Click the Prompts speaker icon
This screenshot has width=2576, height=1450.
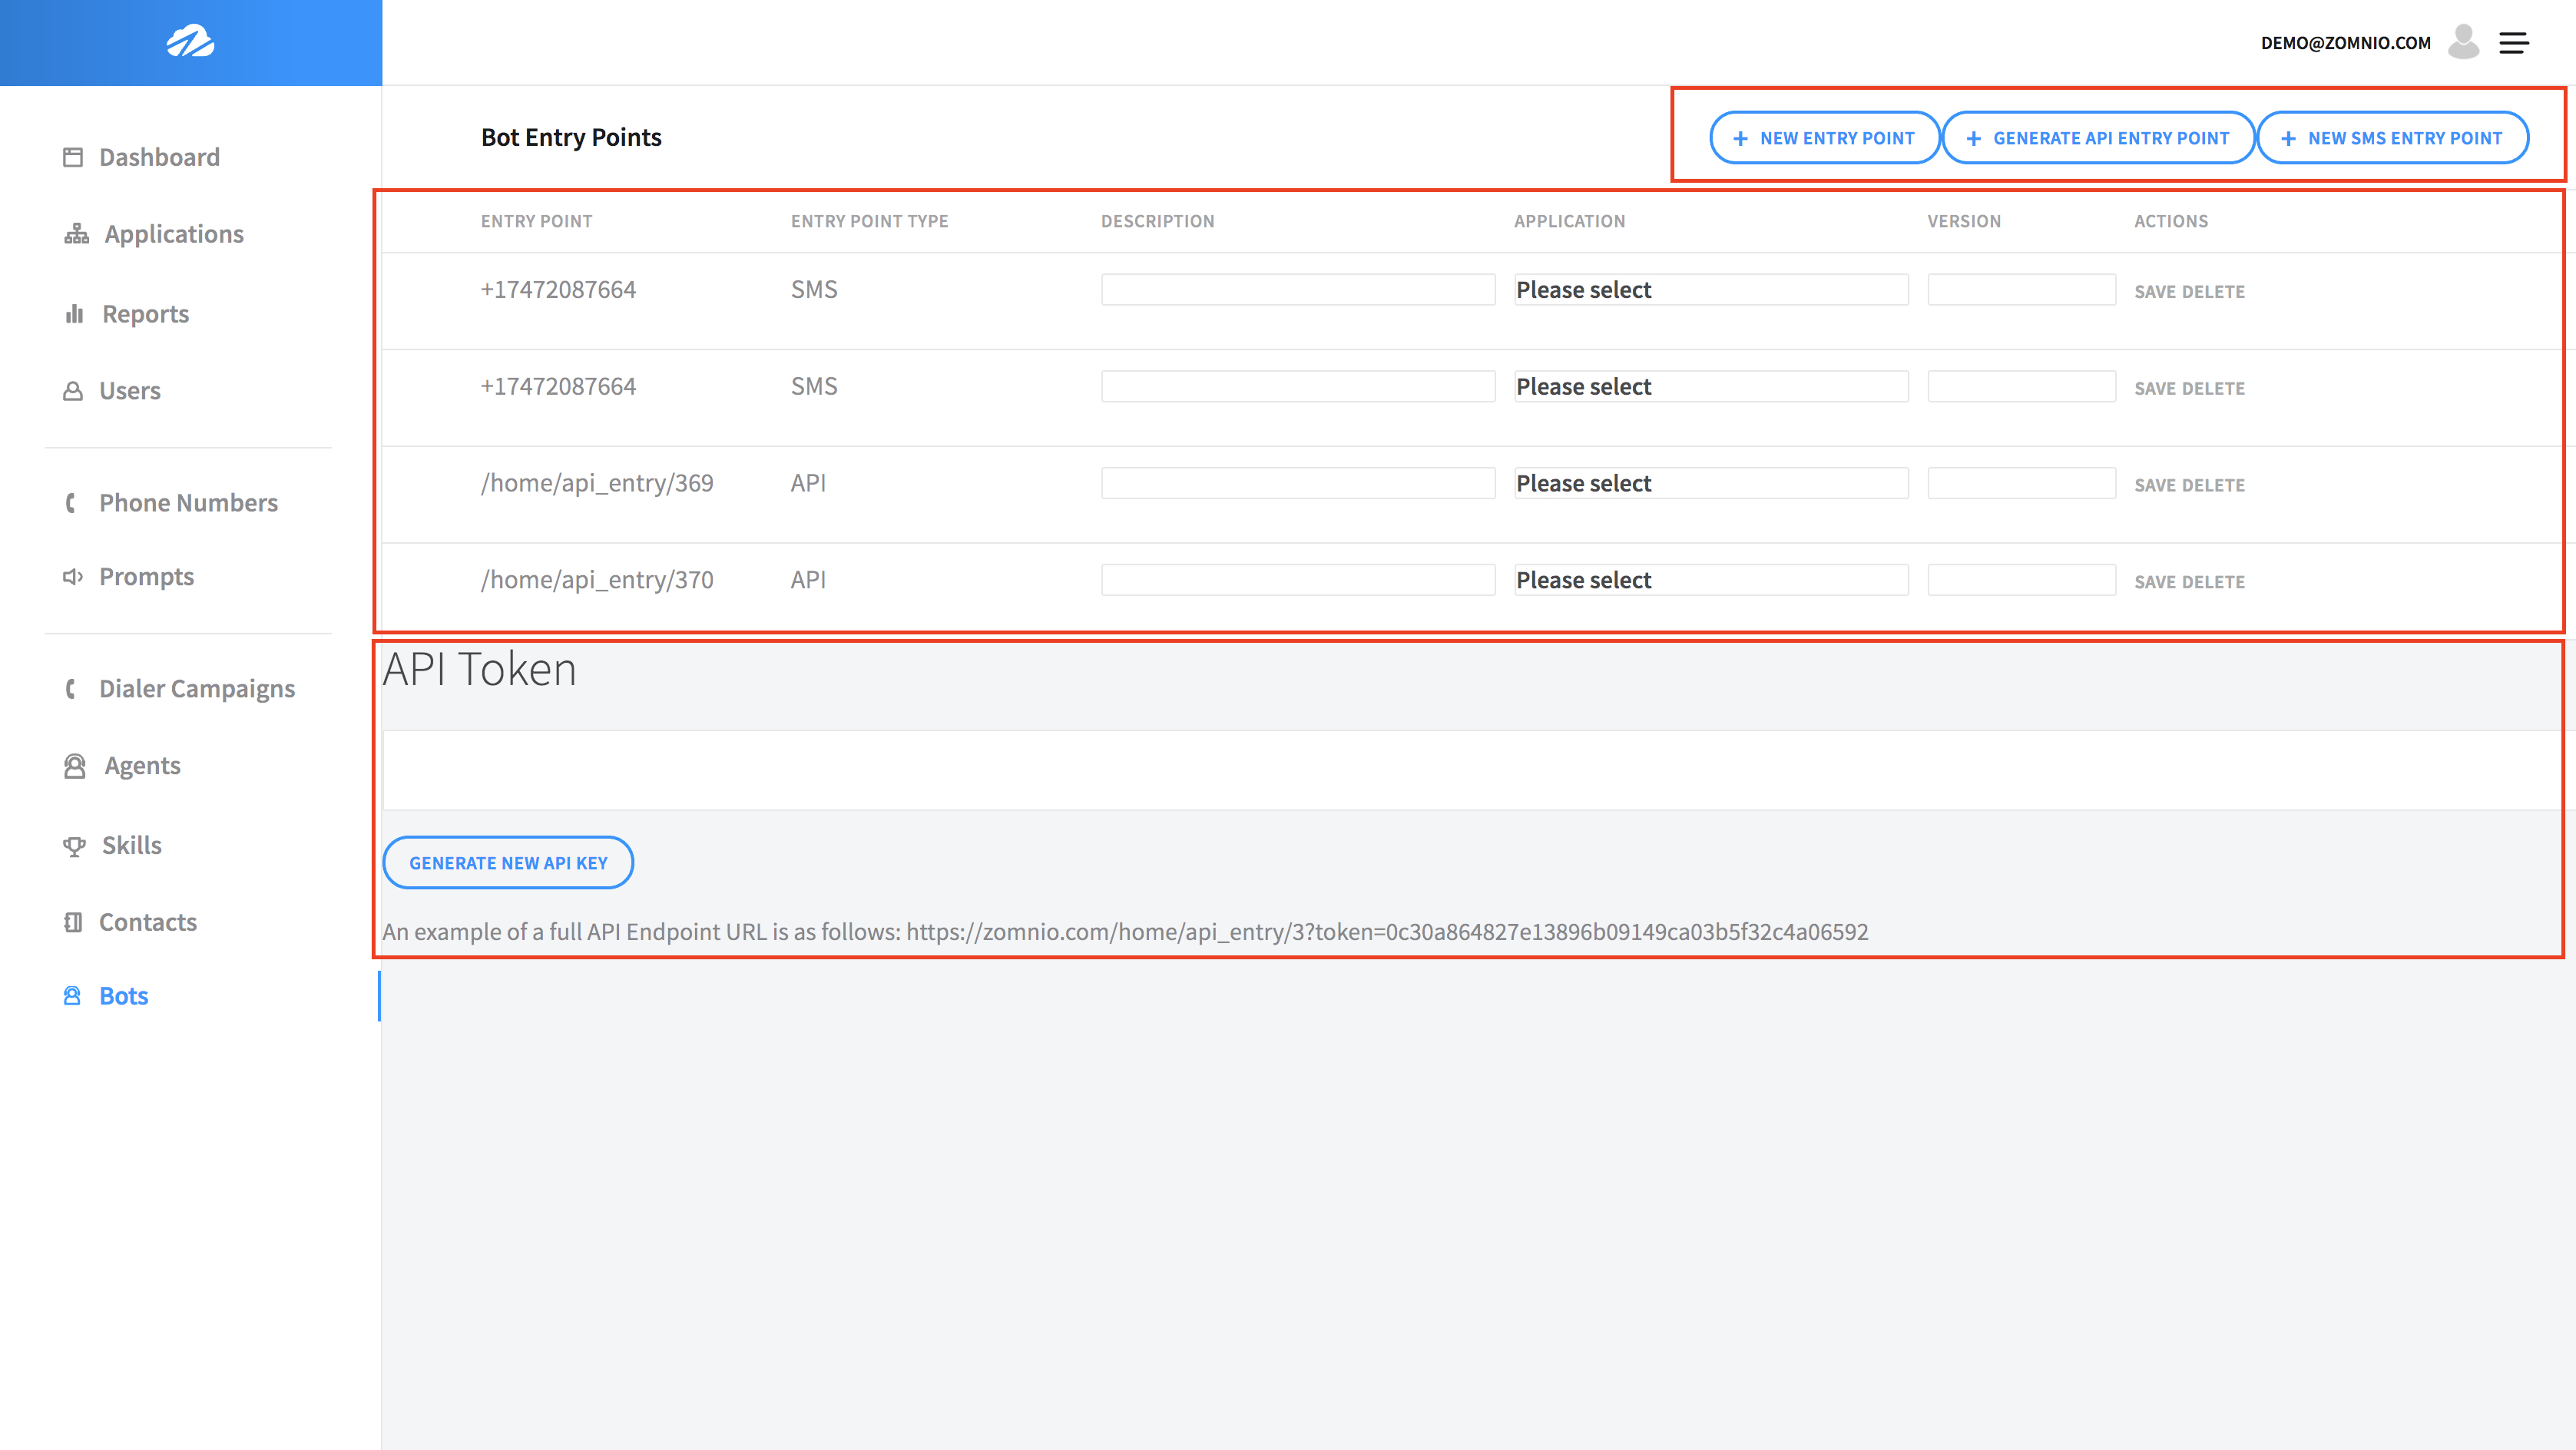click(x=73, y=577)
